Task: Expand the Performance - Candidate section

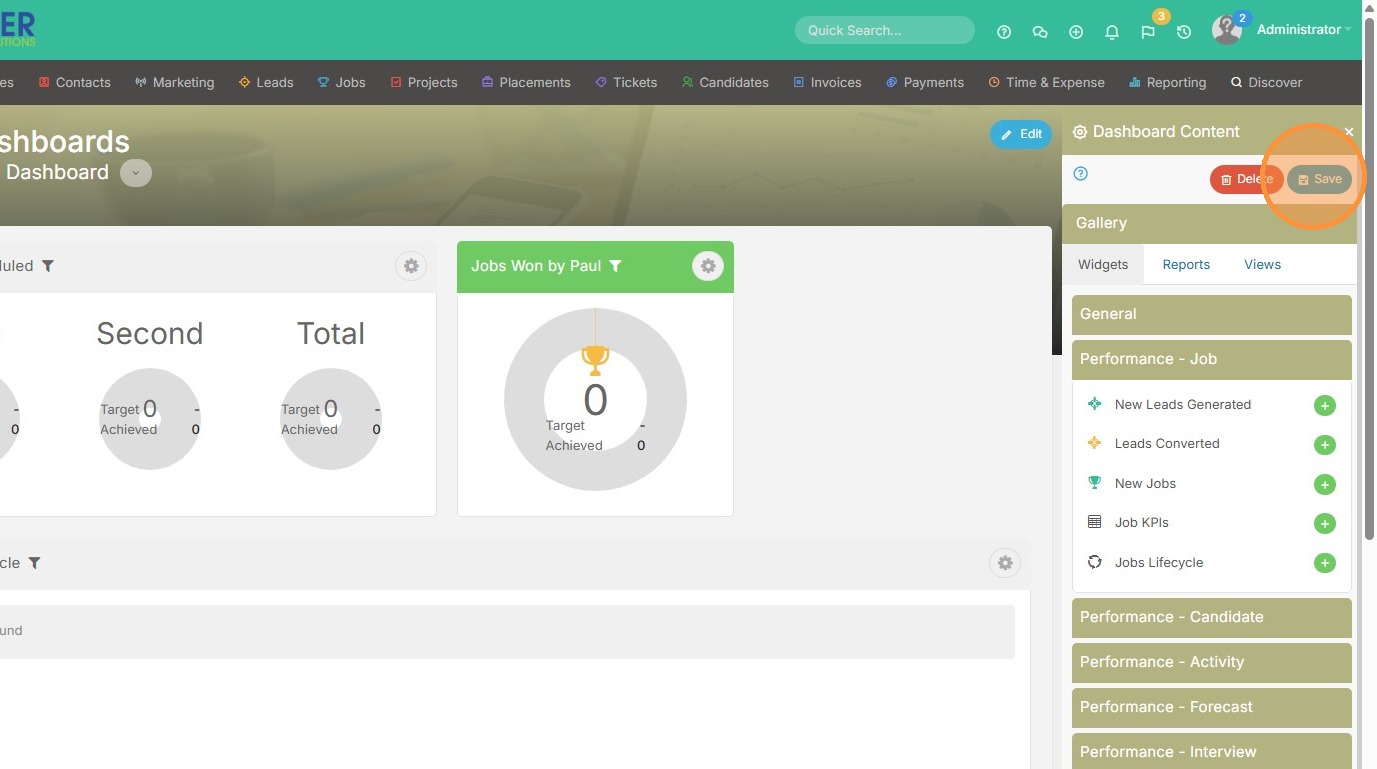Action: point(1212,617)
